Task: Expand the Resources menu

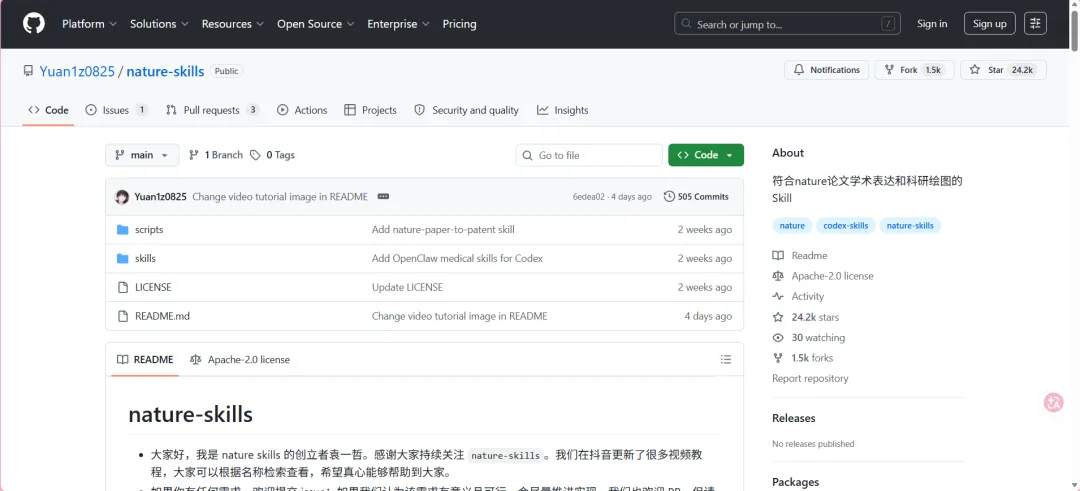Action: (233, 23)
